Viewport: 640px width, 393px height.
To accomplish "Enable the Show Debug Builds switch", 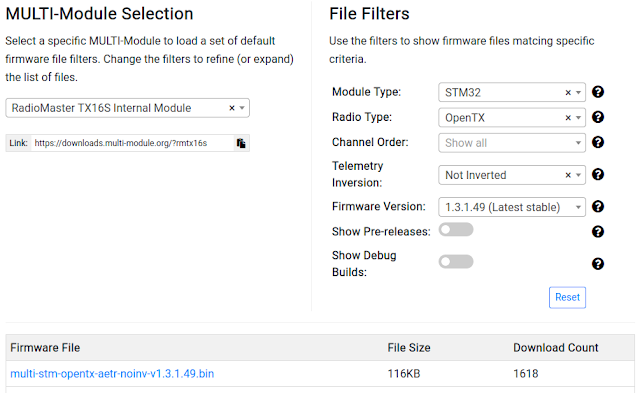I will pos(456,262).
